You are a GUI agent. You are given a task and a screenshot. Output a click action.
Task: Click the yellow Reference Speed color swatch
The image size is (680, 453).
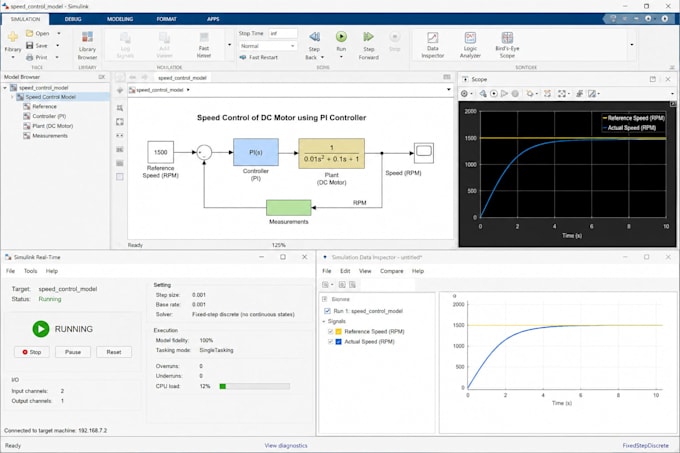pos(339,332)
